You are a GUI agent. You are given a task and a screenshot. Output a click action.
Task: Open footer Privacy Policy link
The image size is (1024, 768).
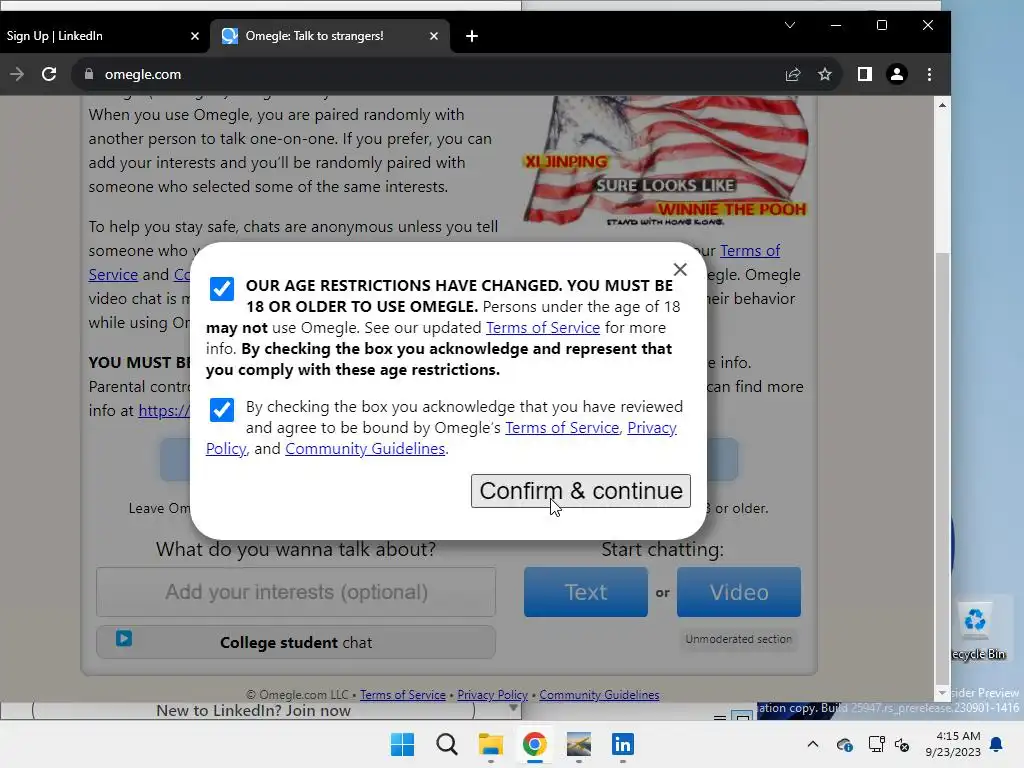tap(492, 695)
